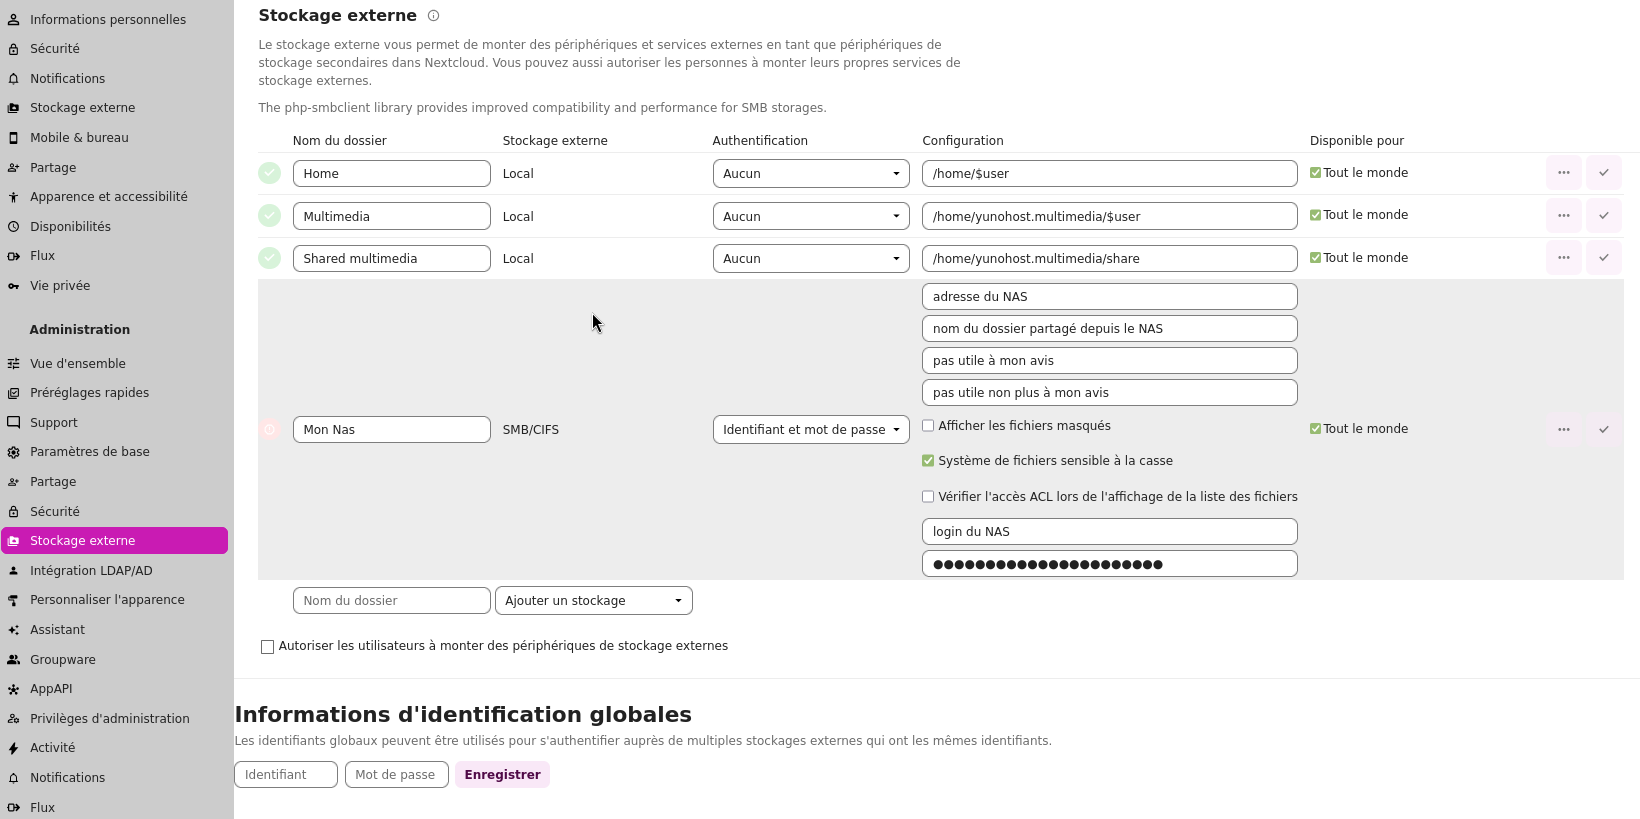Viewport: 1640px width, 819px height.
Task: Save the Multimedia storage with its checkmark icon
Action: click(x=1603, y=216)
